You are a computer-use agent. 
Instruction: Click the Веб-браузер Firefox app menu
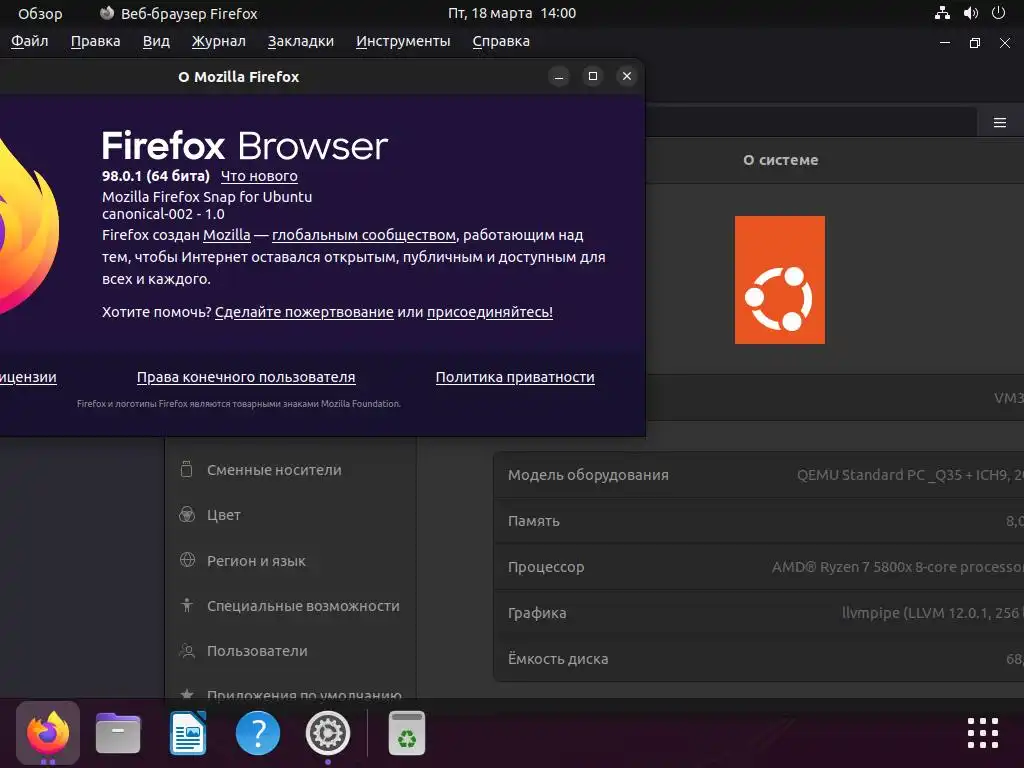point(178,14)
